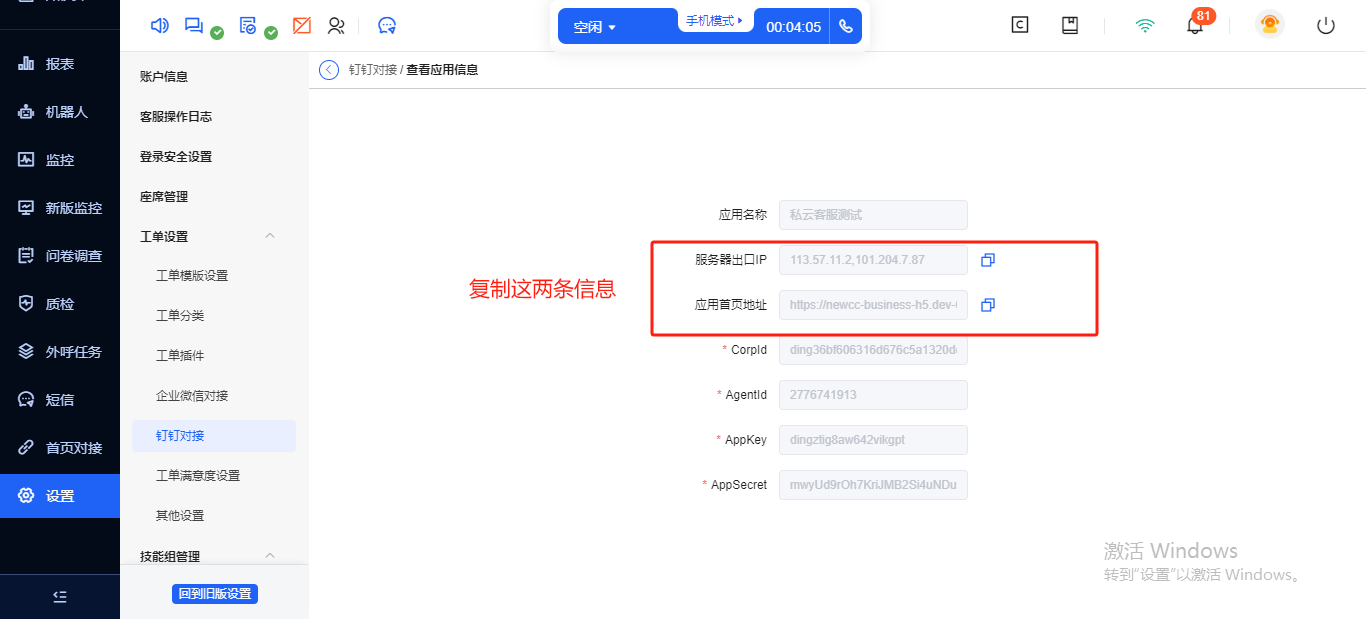This screenshot has width=1366, height=619.
Task: Click the 应用首页地址 input field
Action: (873, 305)
